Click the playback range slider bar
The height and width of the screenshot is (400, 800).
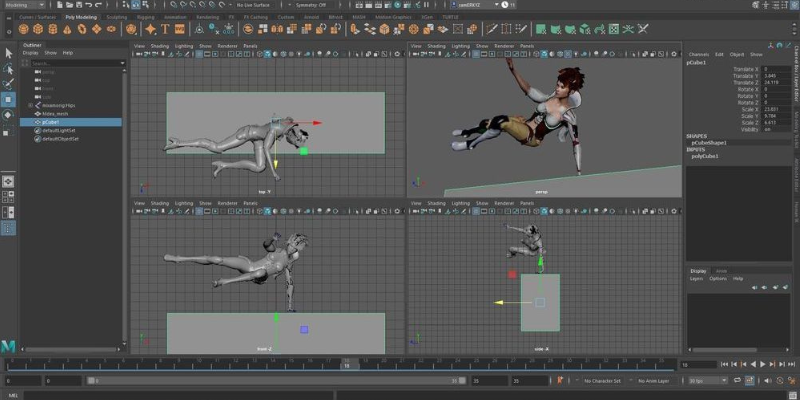(x=276, y=381)
